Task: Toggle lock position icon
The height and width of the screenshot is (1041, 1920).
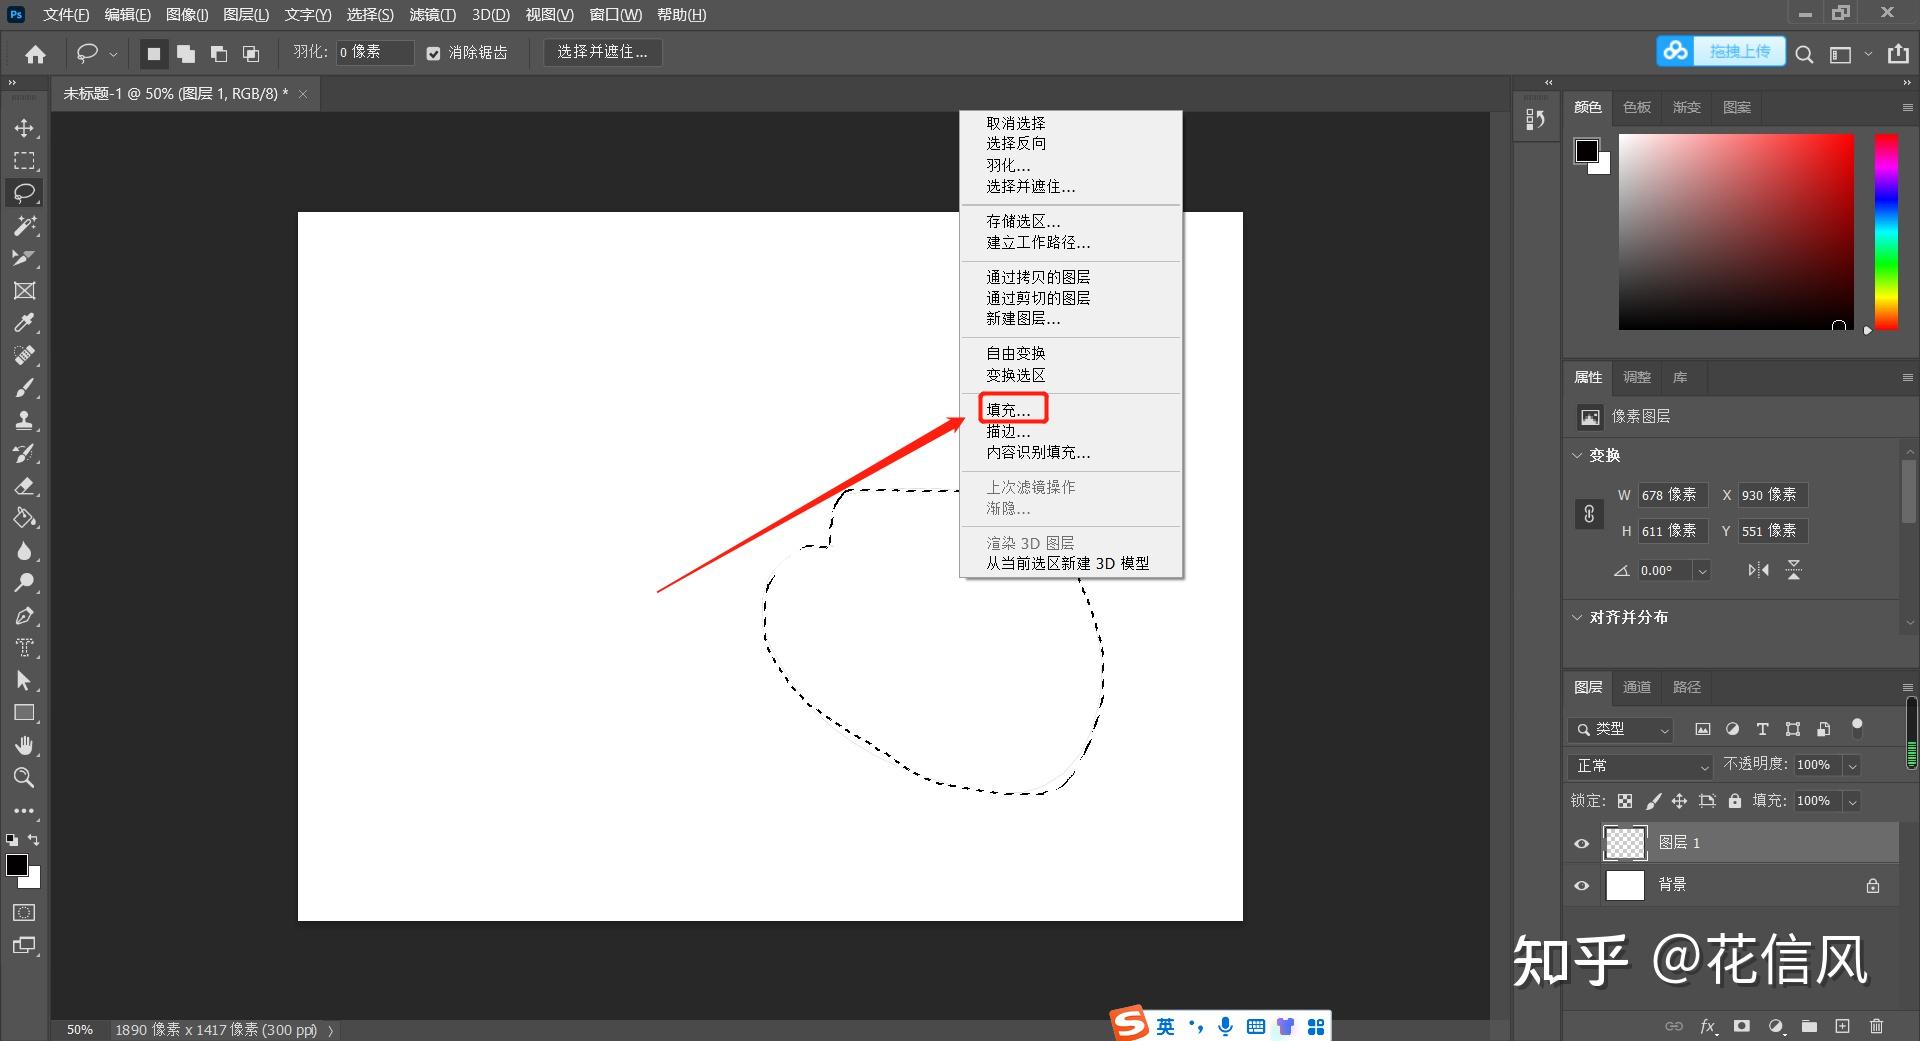Action: (1679, 801)
